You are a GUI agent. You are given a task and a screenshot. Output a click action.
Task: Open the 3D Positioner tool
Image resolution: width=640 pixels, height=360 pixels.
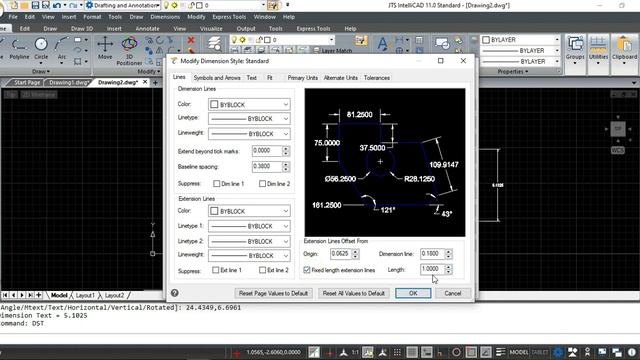tap(129, 51)
